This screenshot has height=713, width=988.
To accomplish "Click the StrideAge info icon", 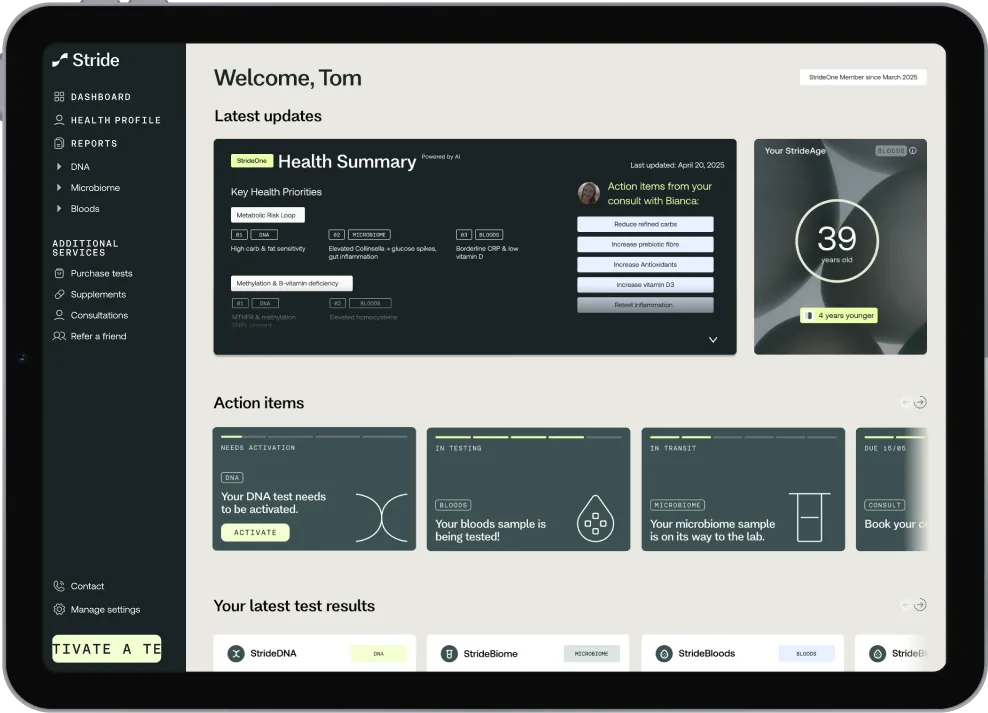I will tap(913, 151).
